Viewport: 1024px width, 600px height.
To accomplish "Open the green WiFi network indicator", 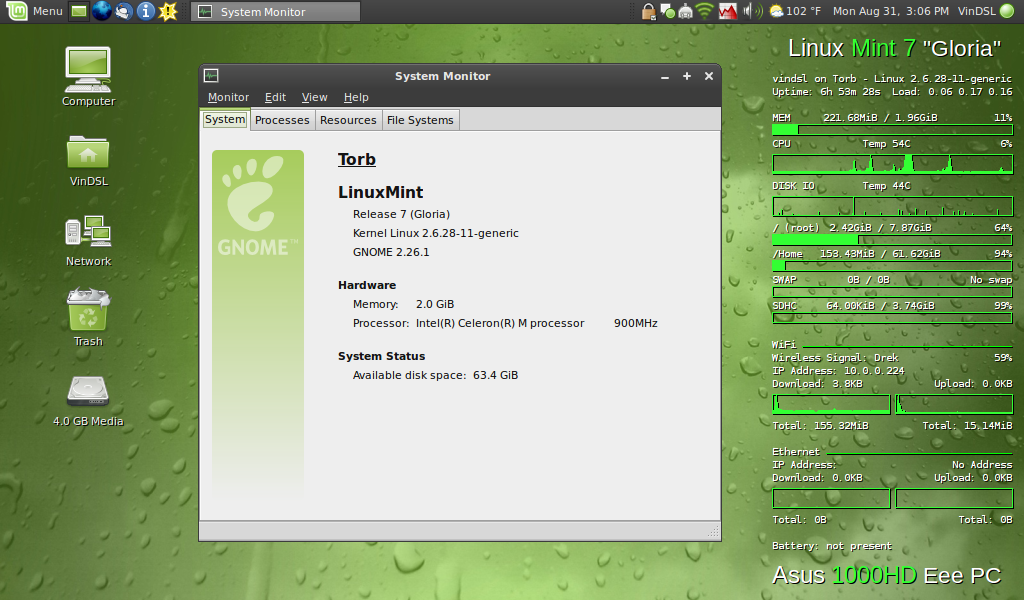I will pyautogui.click(x=705, y=11).
